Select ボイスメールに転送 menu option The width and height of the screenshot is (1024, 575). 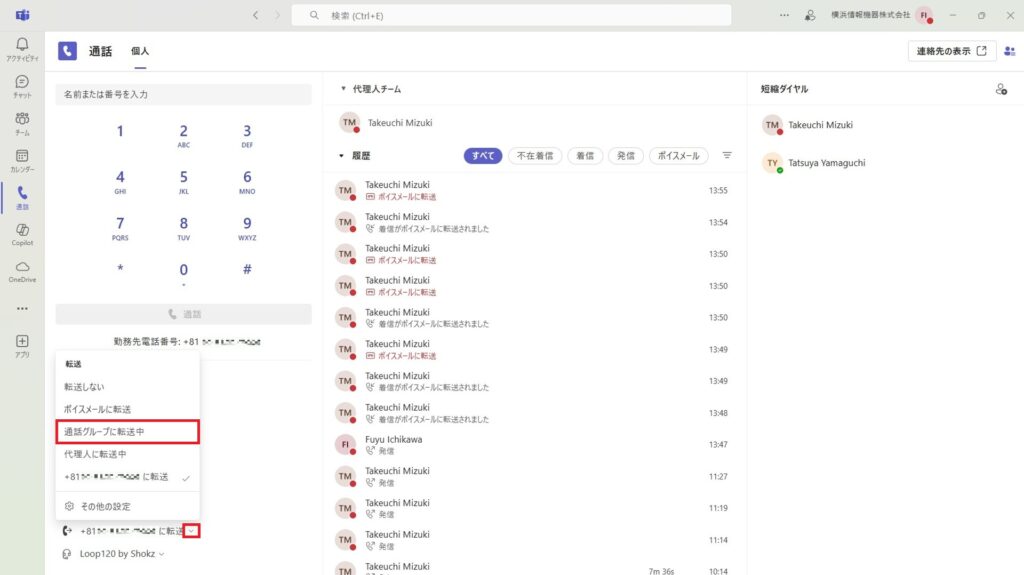[98, 409]
